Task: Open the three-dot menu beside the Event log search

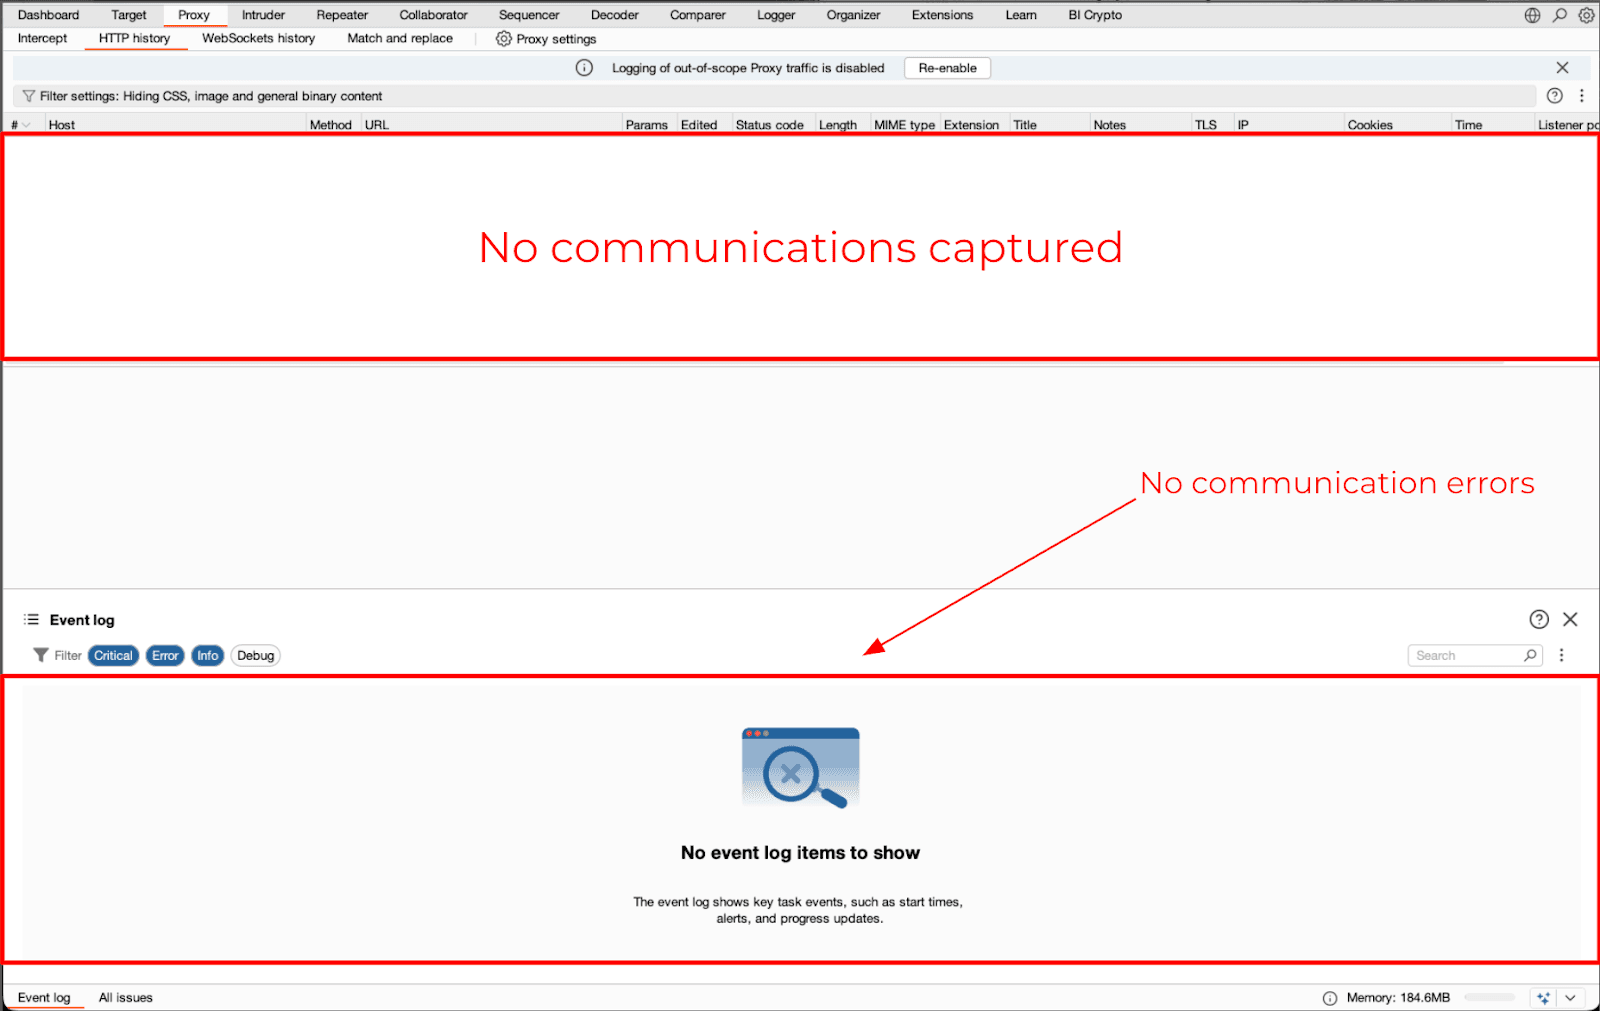Action: click(x=1561, y=655)
